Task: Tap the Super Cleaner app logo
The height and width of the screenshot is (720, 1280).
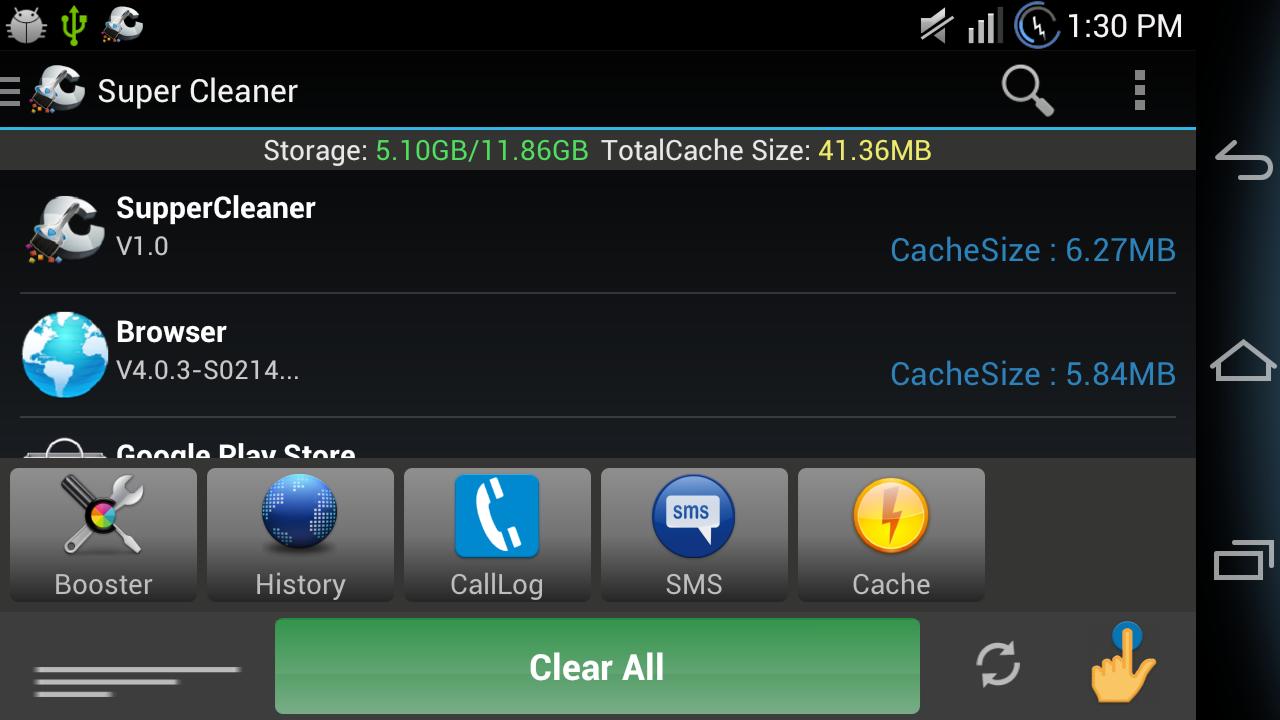Action: (x=58, y=91)
